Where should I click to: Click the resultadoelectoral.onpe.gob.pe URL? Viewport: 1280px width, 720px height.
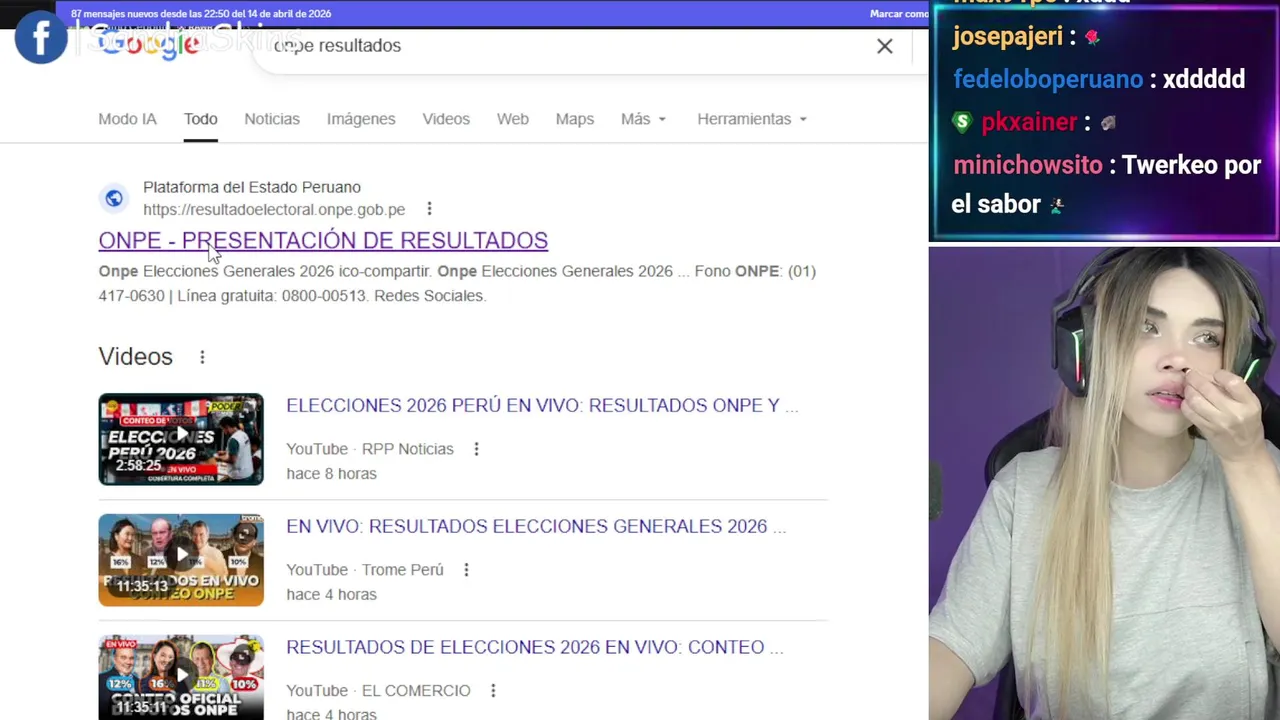(274, 210)
